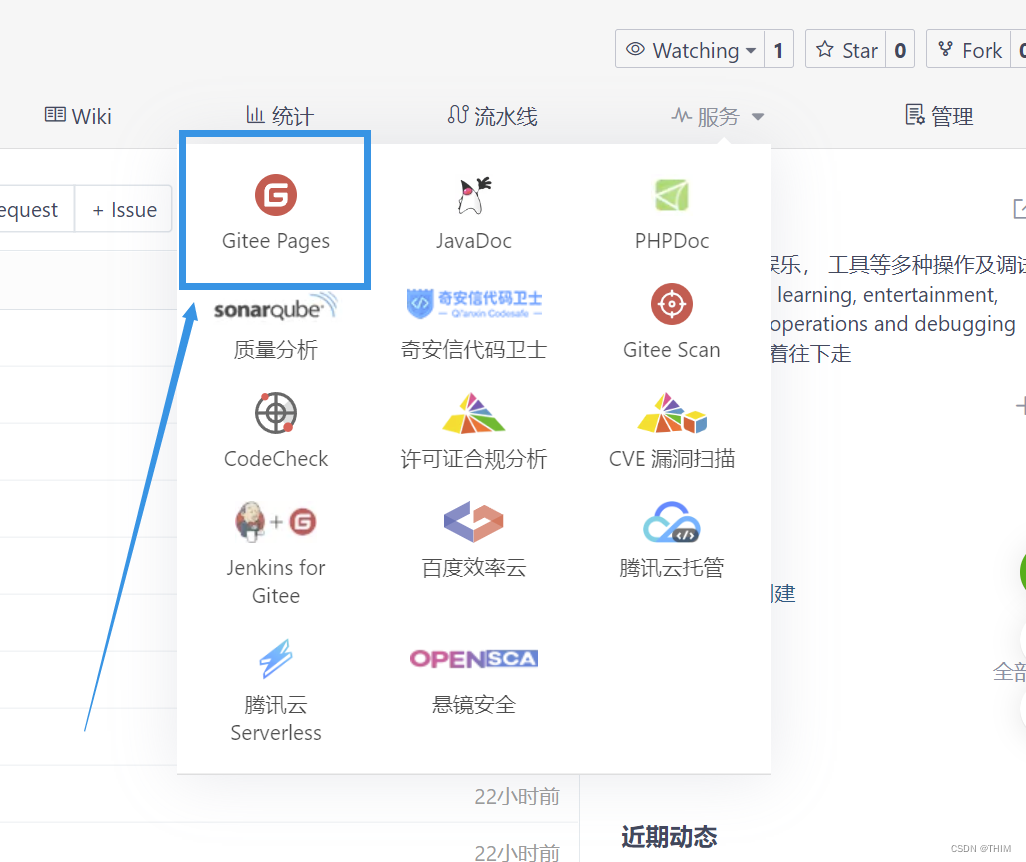Open Gitee Pages service
This screenshot has width=1026, height=862.
275,210
